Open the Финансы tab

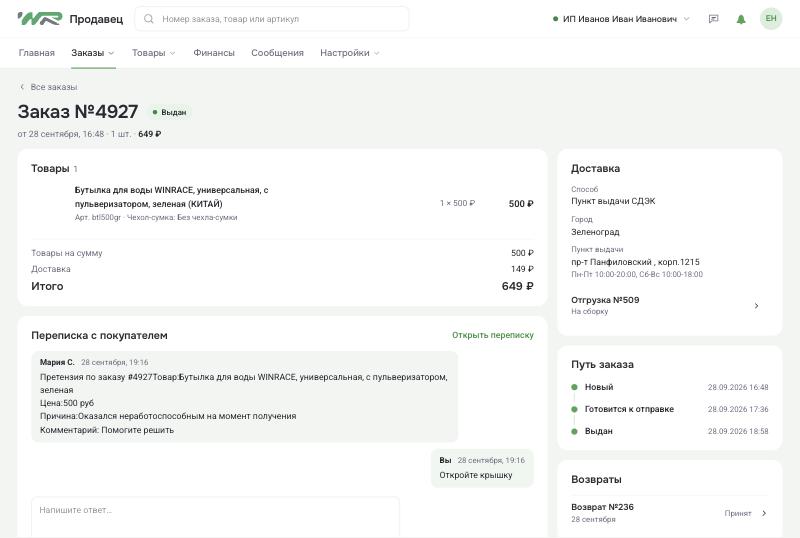(x=214, y=53)
